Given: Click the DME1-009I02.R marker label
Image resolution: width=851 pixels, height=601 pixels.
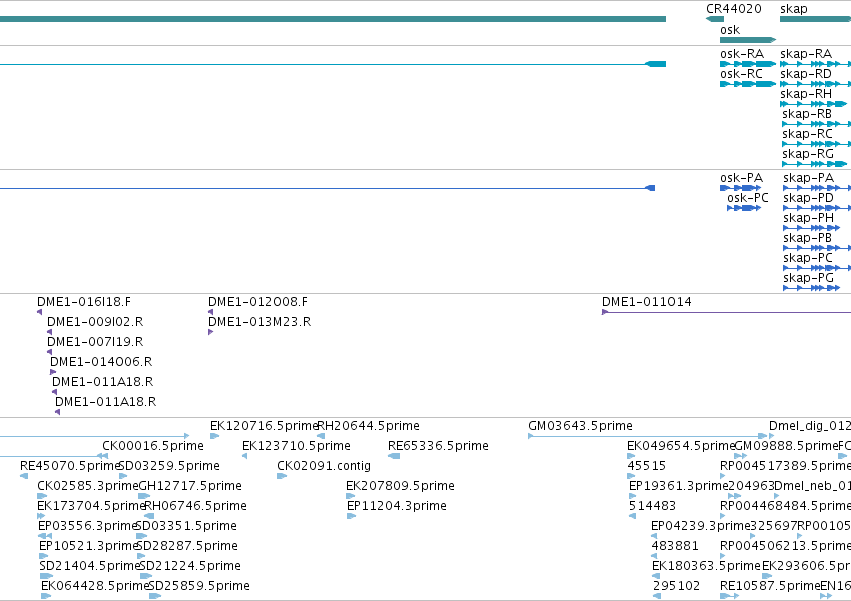Looking at the screenshot, I should click(95, 322).
